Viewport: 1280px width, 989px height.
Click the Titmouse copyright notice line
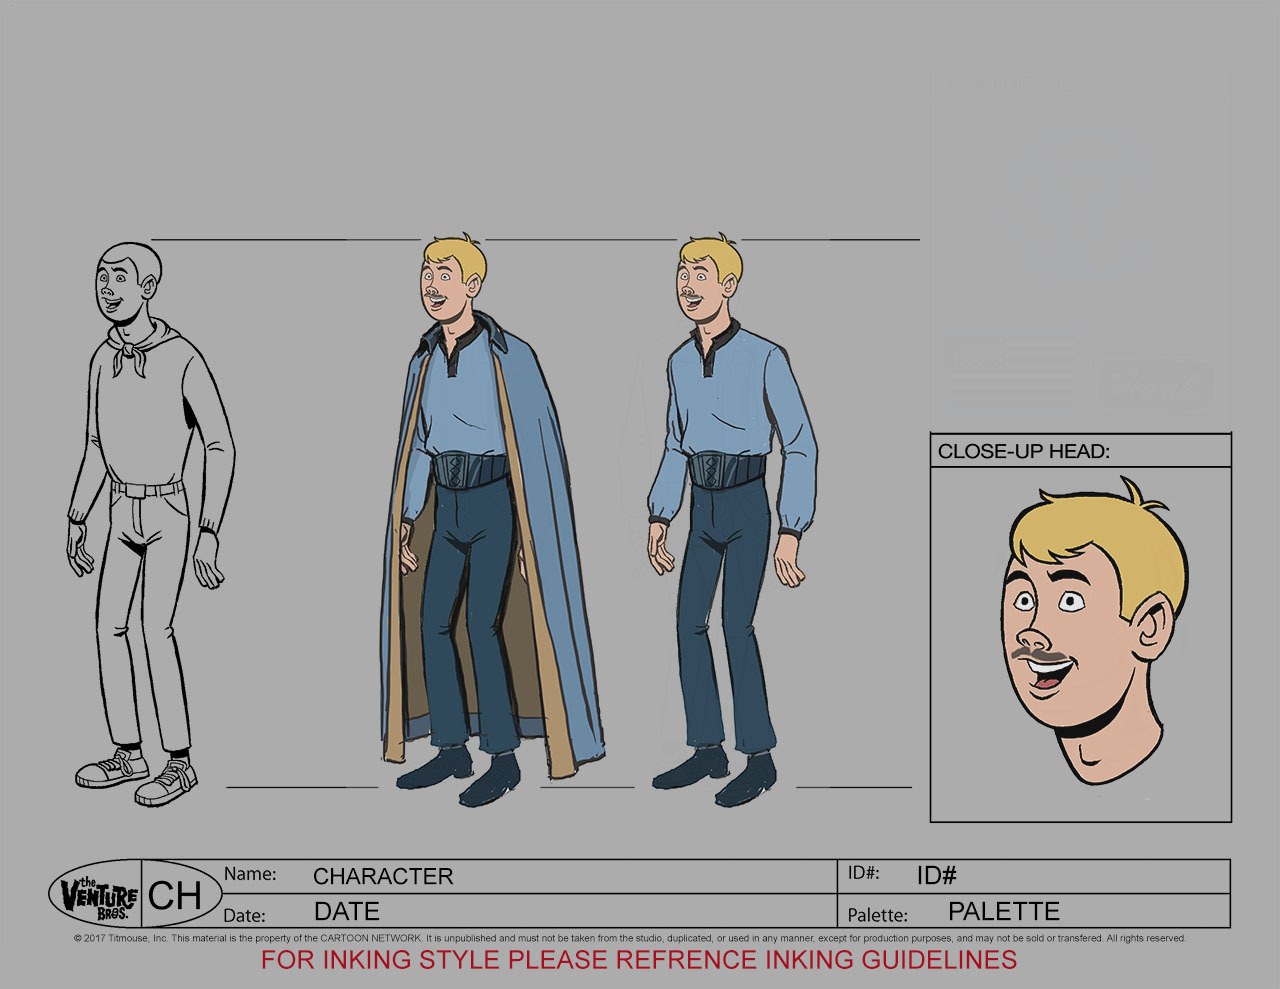(x=630, y=938)
